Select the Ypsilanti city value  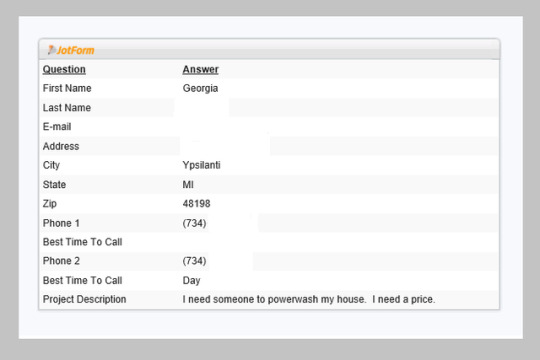coord(201,165)
